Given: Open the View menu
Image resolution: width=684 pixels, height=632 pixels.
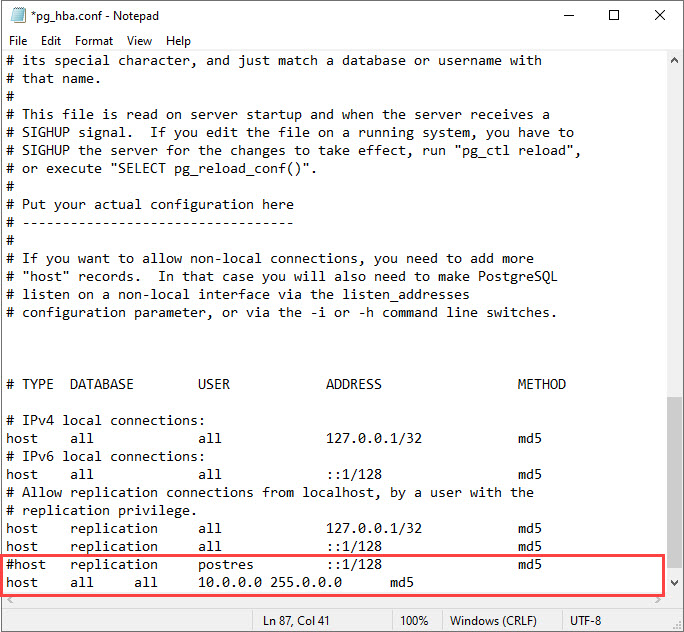Looking at the screenshot, I should tap(139, 41).
